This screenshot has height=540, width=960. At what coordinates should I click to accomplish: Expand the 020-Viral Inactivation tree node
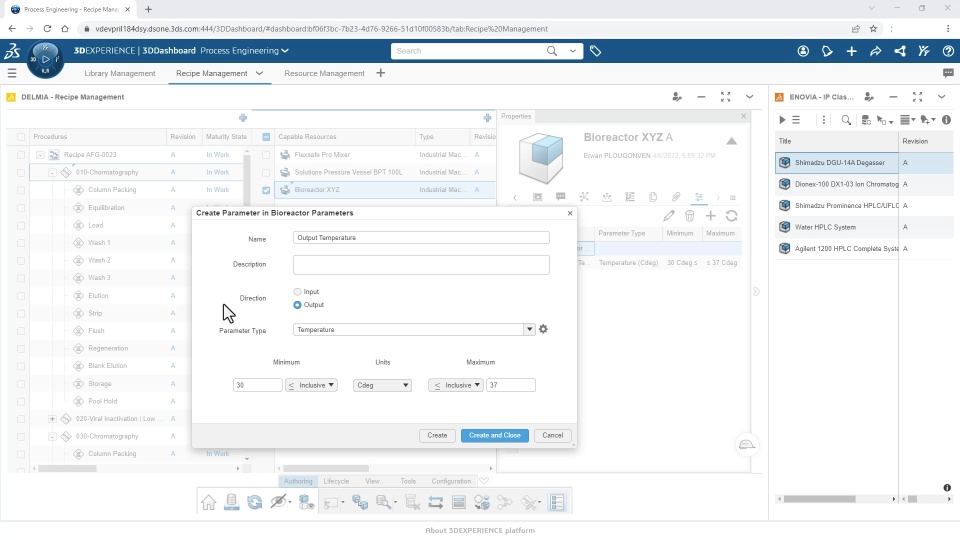[52, 419]
